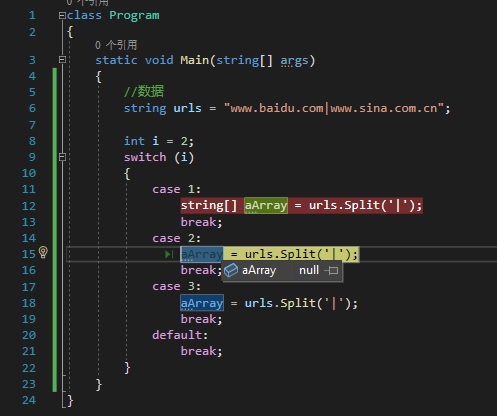Click the run-to-click green arrow icon
The height and width of the screenshot is (416, 497).
(169, 254)
